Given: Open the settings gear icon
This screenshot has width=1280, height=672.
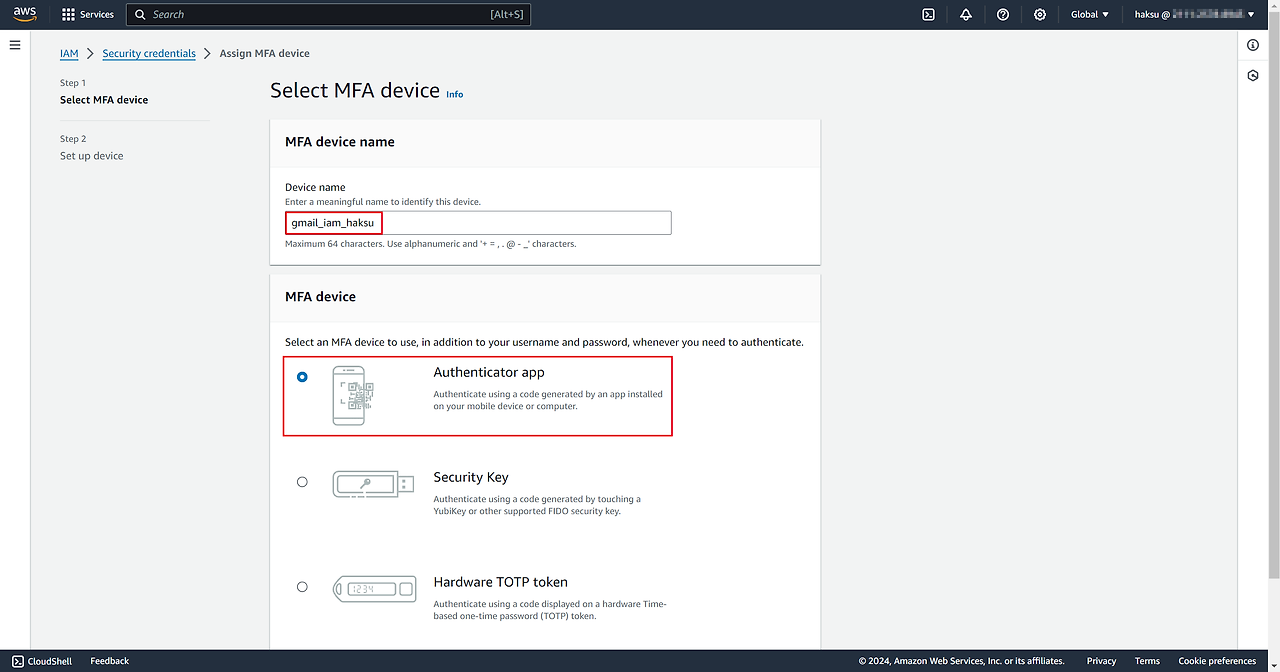Looking at the screenshot, I should [x=1040, y=14].
